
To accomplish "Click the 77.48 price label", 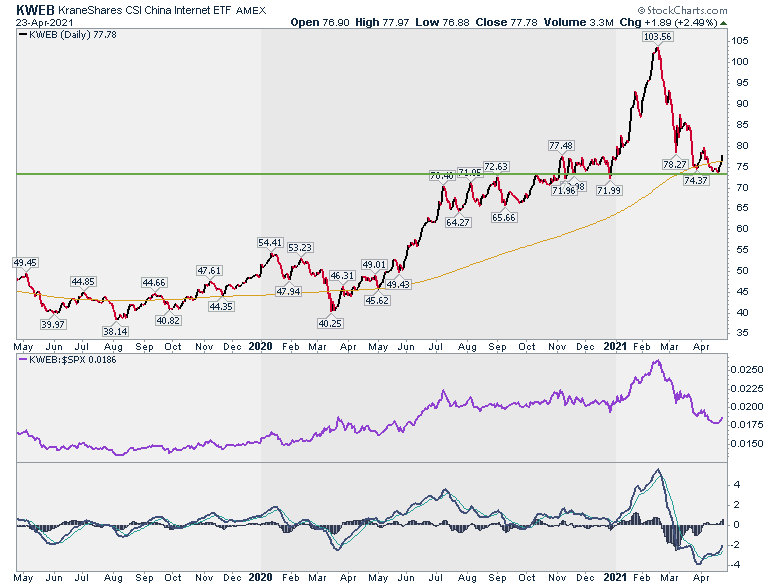I will (561, 145).
